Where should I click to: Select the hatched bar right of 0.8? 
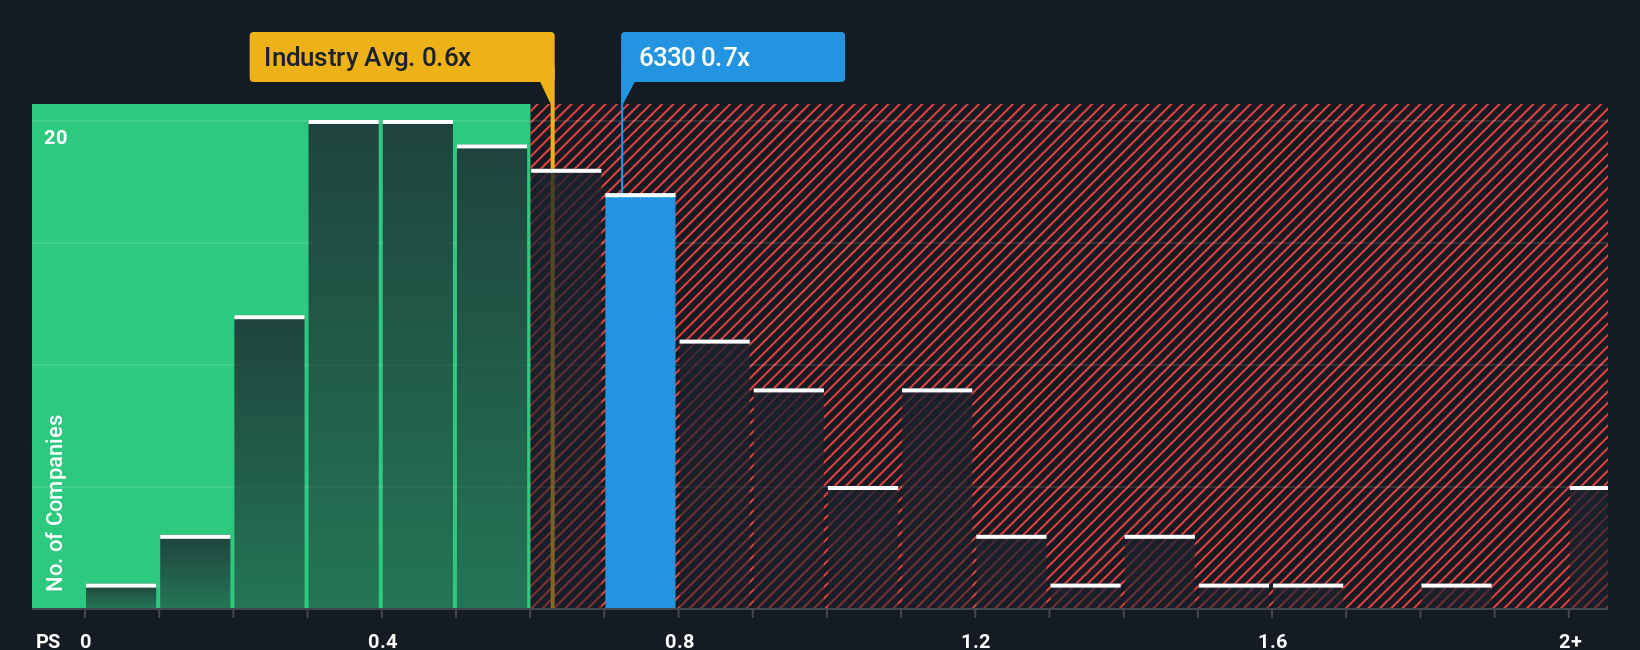[714, 474]
